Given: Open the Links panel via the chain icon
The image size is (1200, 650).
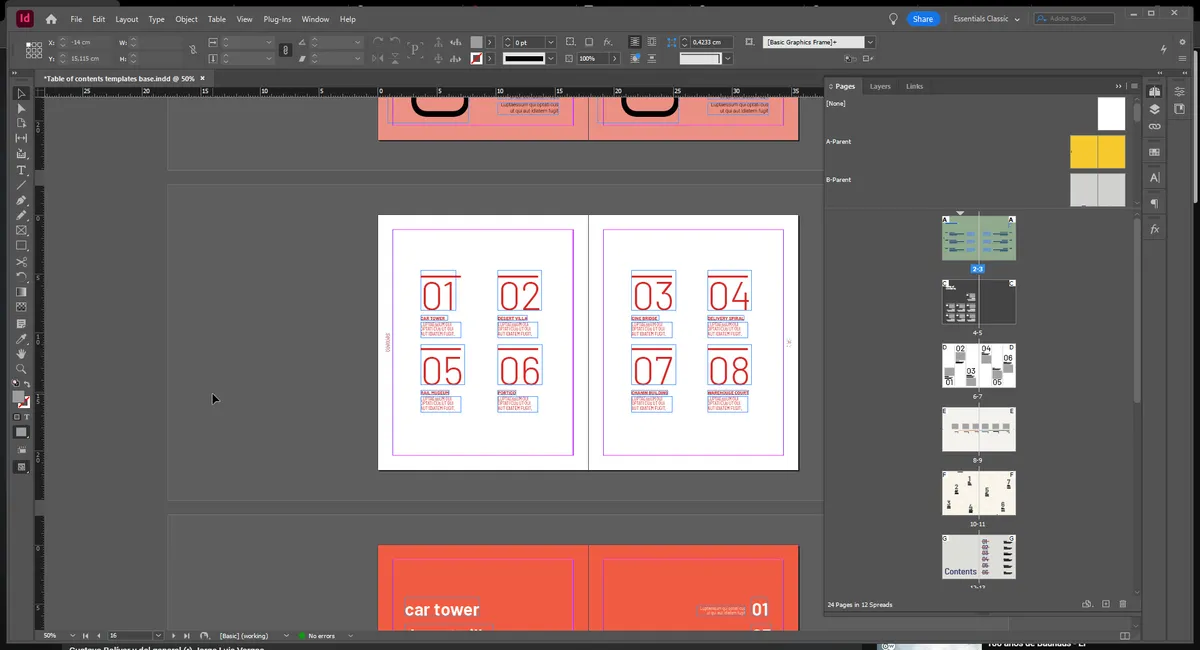Looking at the screenshot, I should [x=1154, y=127].
